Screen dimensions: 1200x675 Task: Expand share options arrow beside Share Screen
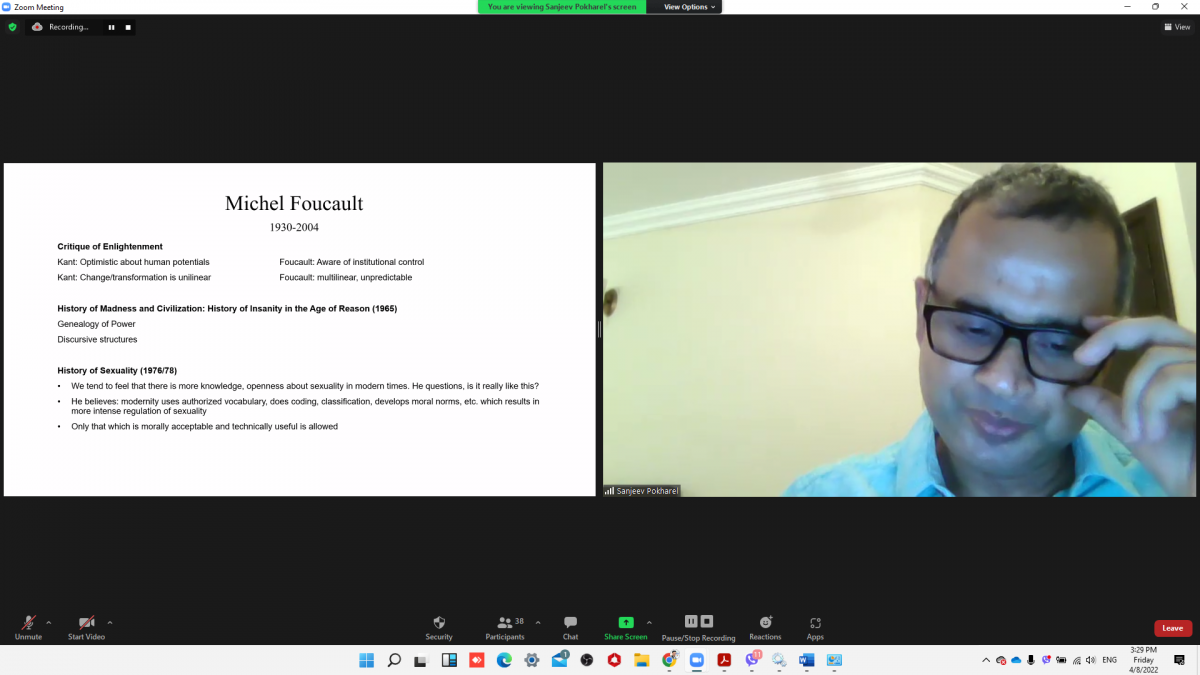(x=649, y=622)
